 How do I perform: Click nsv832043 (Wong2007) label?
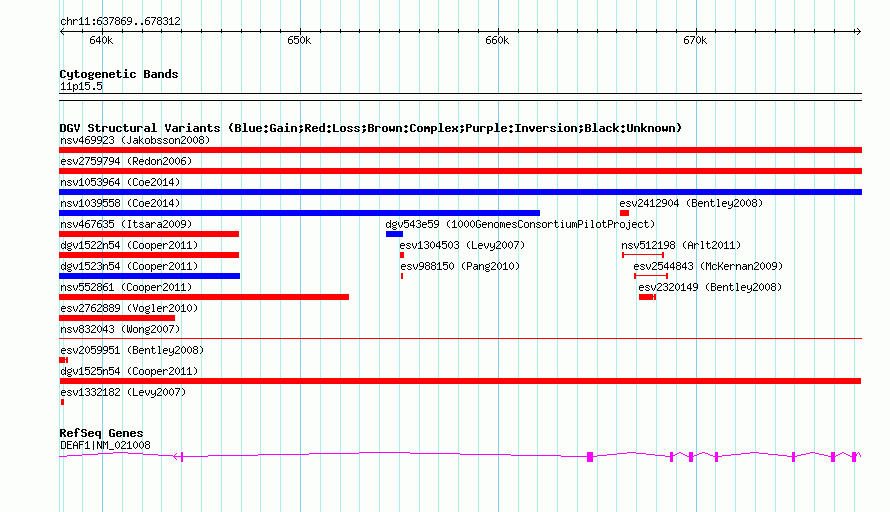click(120, 329)
